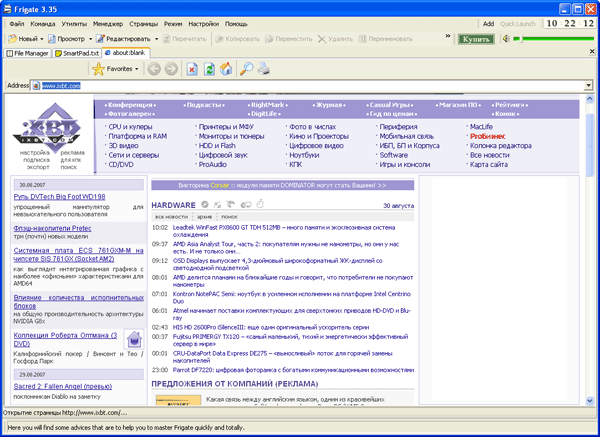The image size is (600, 437).
Task: Open the Принтеры и МФУ link
Action: pyautogui.click(x=226, y=127)
